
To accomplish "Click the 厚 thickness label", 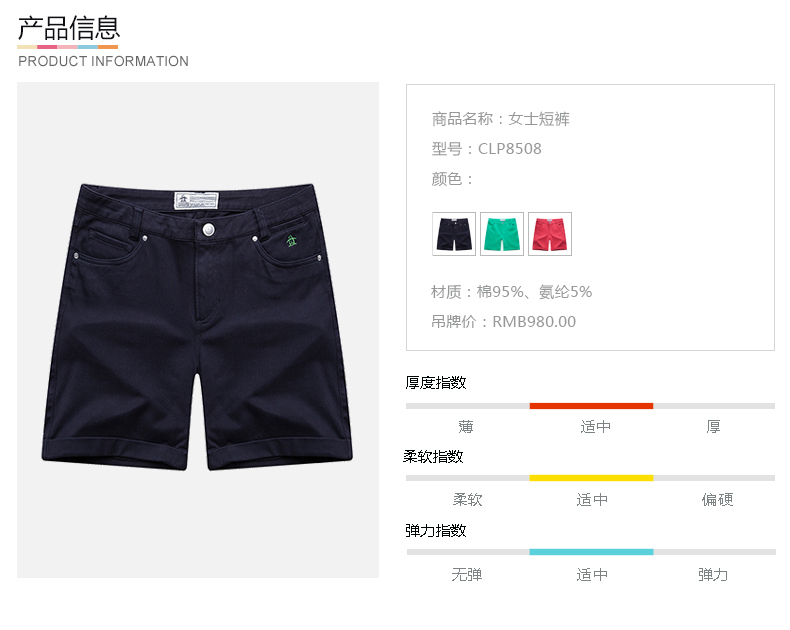I will [713, 427].
